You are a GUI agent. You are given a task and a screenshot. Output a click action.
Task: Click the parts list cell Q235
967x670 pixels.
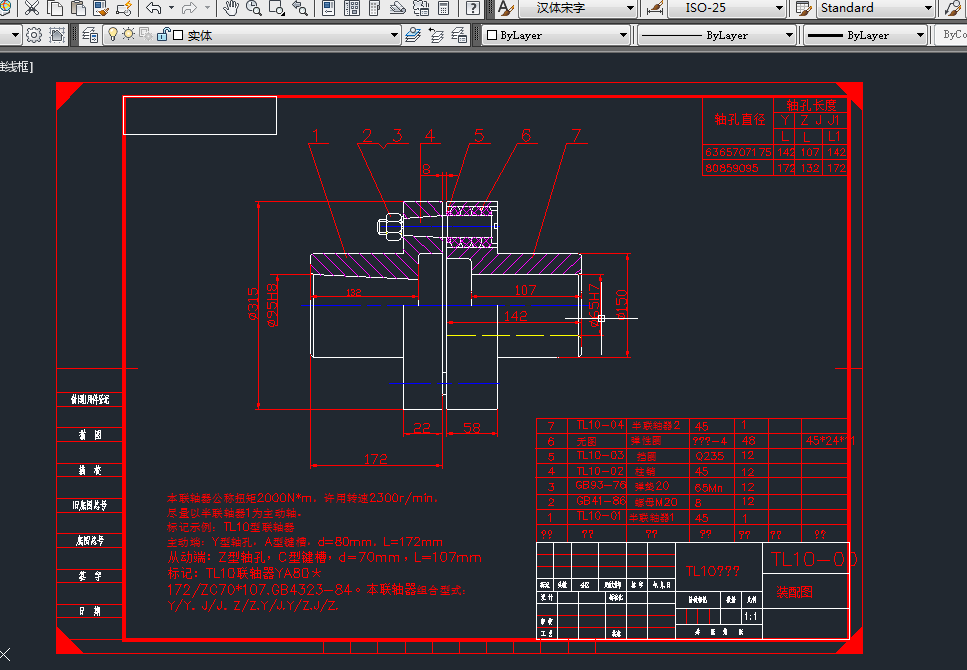(x=709, y=456)
